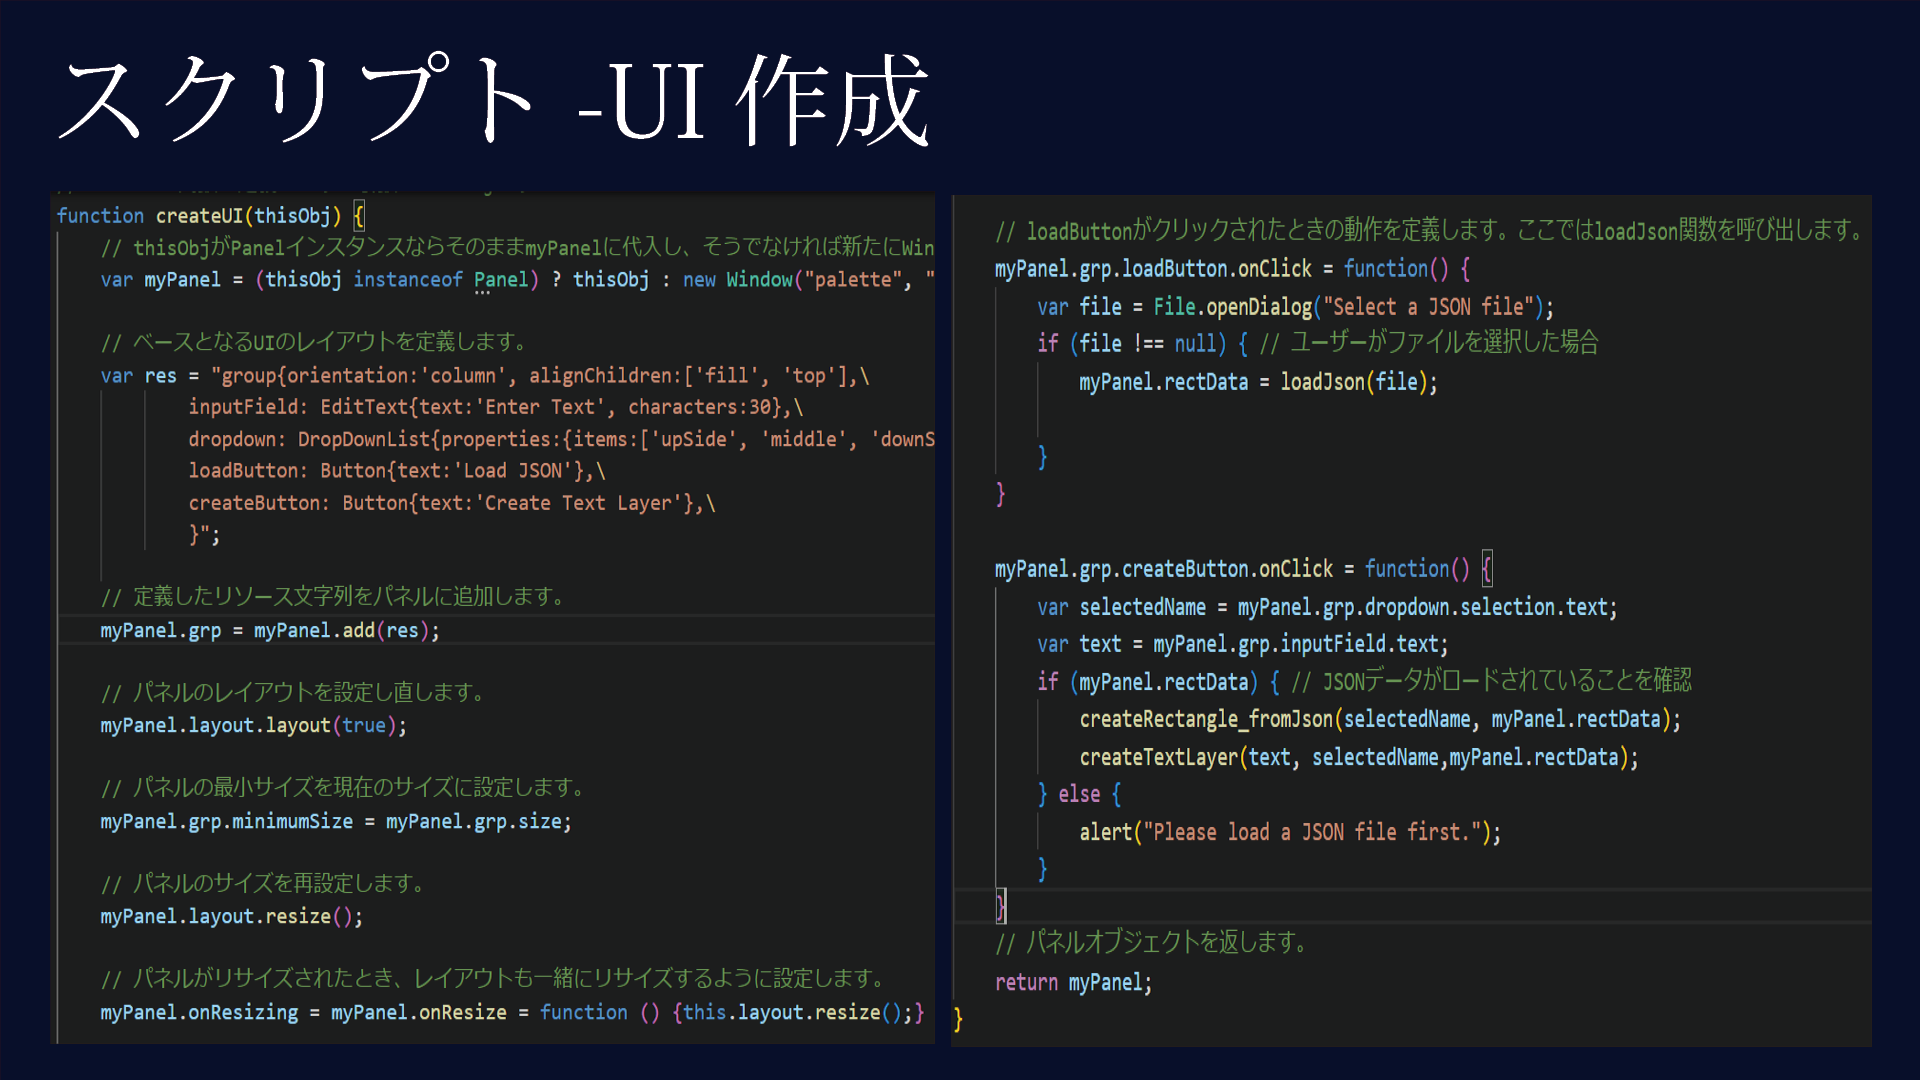
Task: Click the selectedName variable line
Action: pyautogui.click(x=1325, y=607)
